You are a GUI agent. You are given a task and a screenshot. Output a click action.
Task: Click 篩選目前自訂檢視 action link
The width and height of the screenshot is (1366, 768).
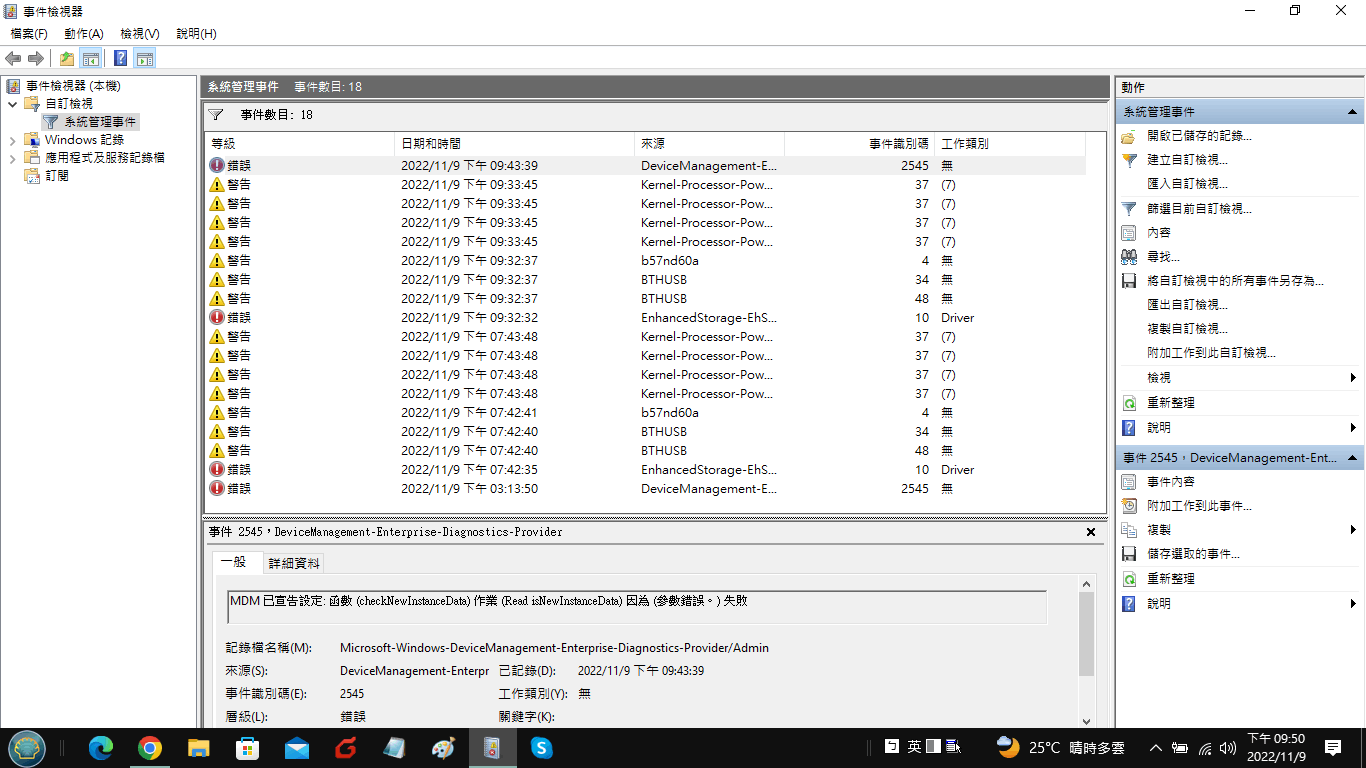pos(1199,209)
